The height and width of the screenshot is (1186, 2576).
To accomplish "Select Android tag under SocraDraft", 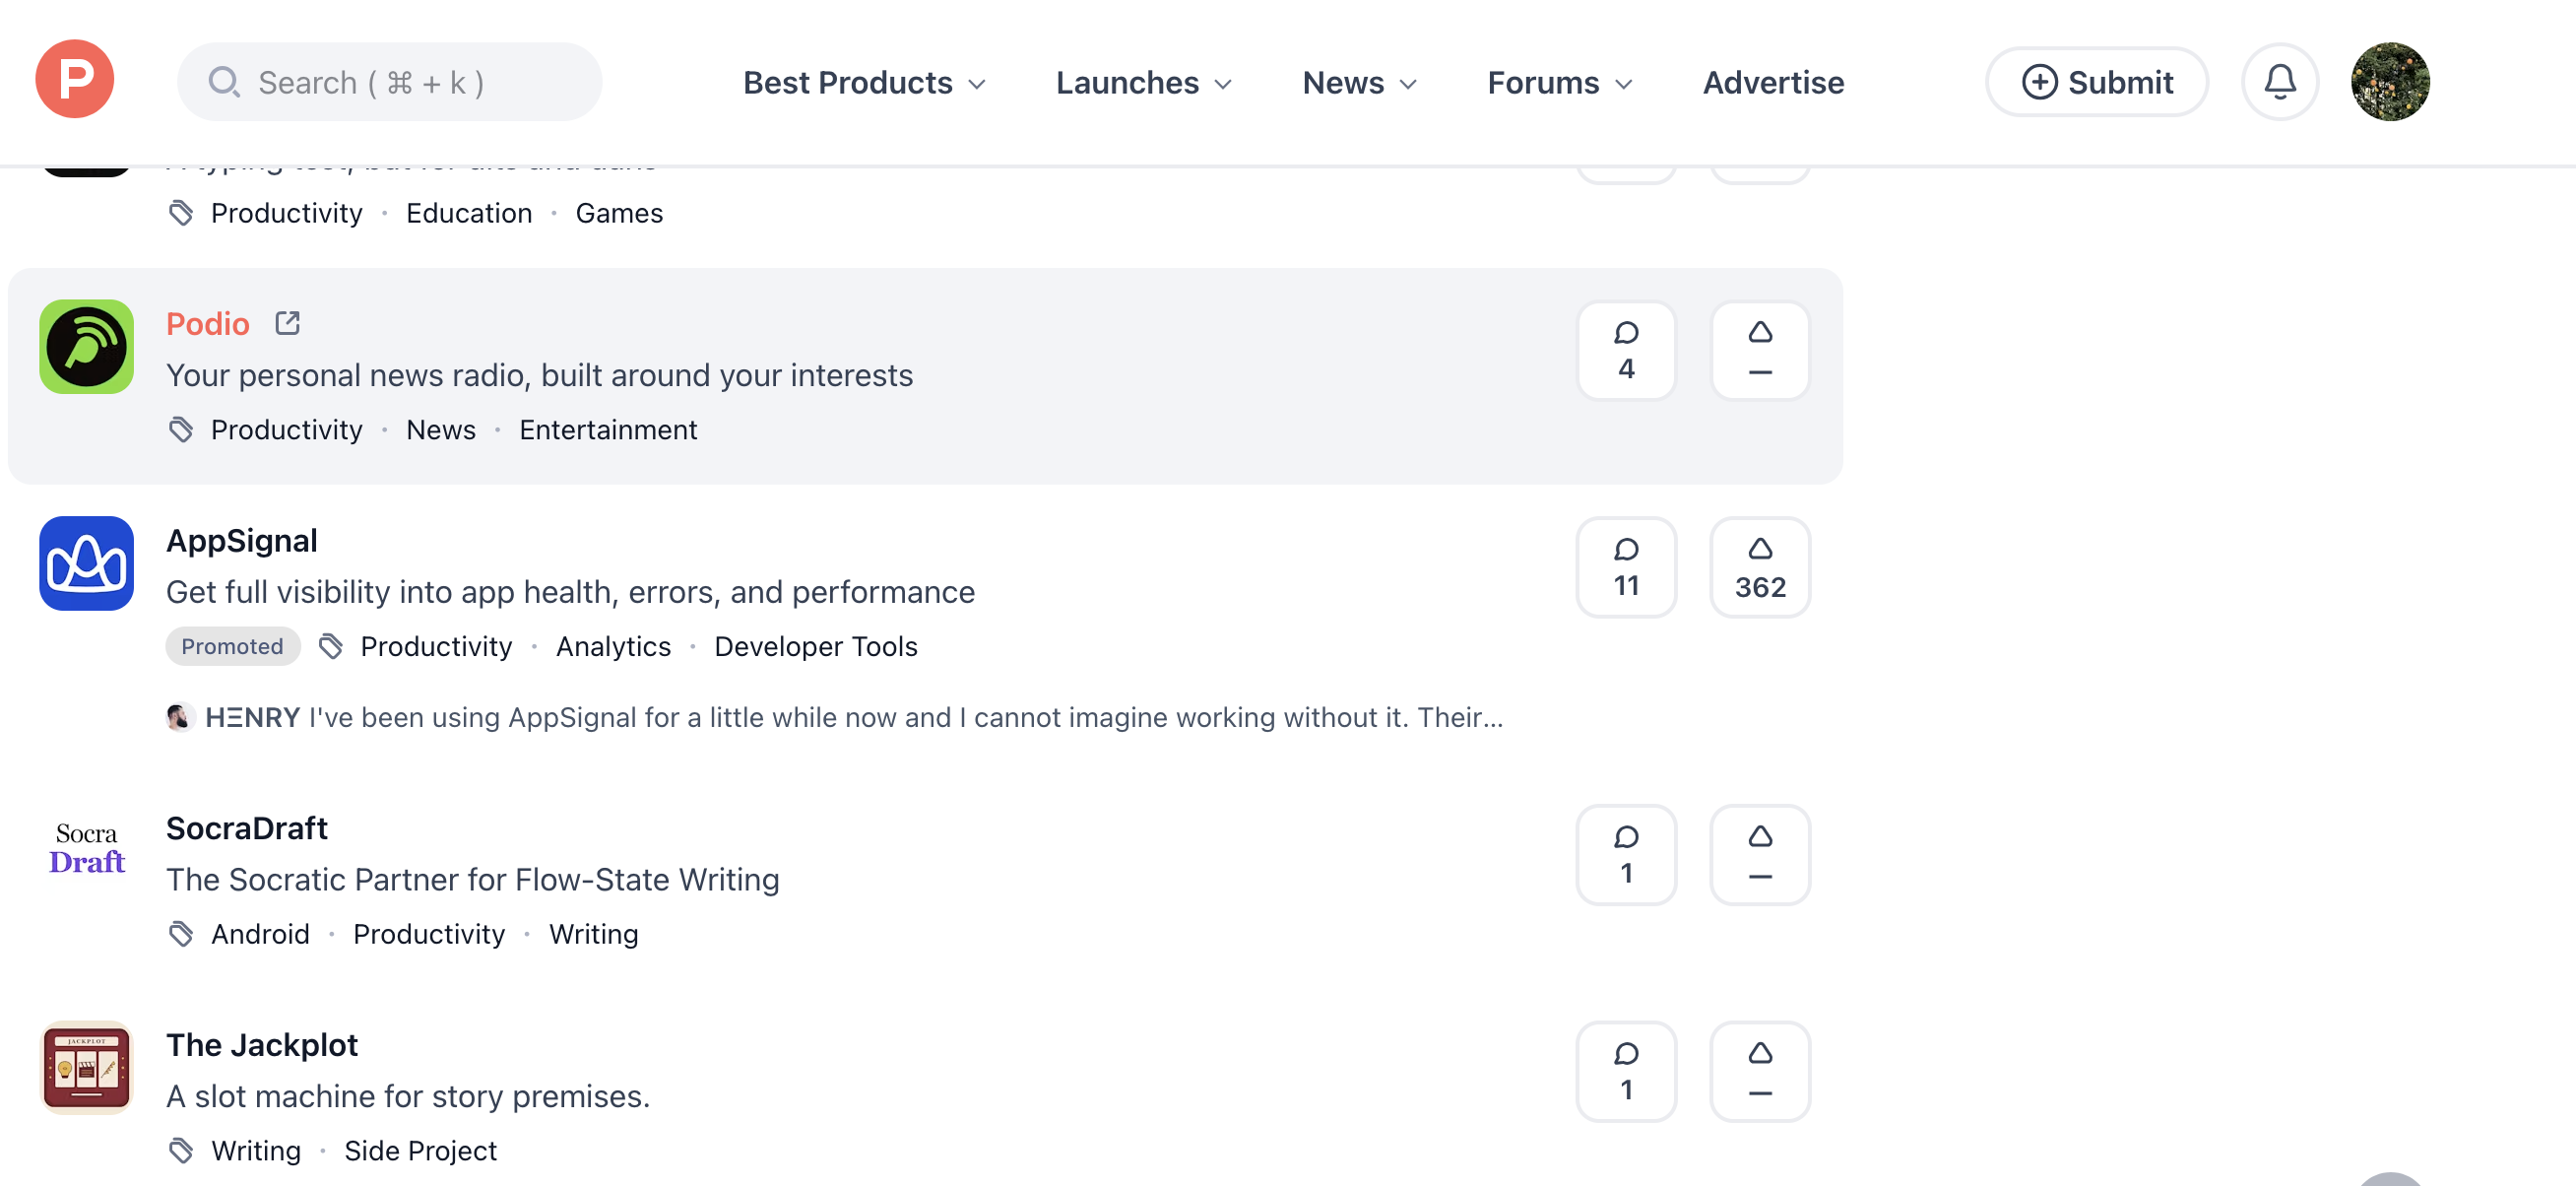I will point(260,934).
